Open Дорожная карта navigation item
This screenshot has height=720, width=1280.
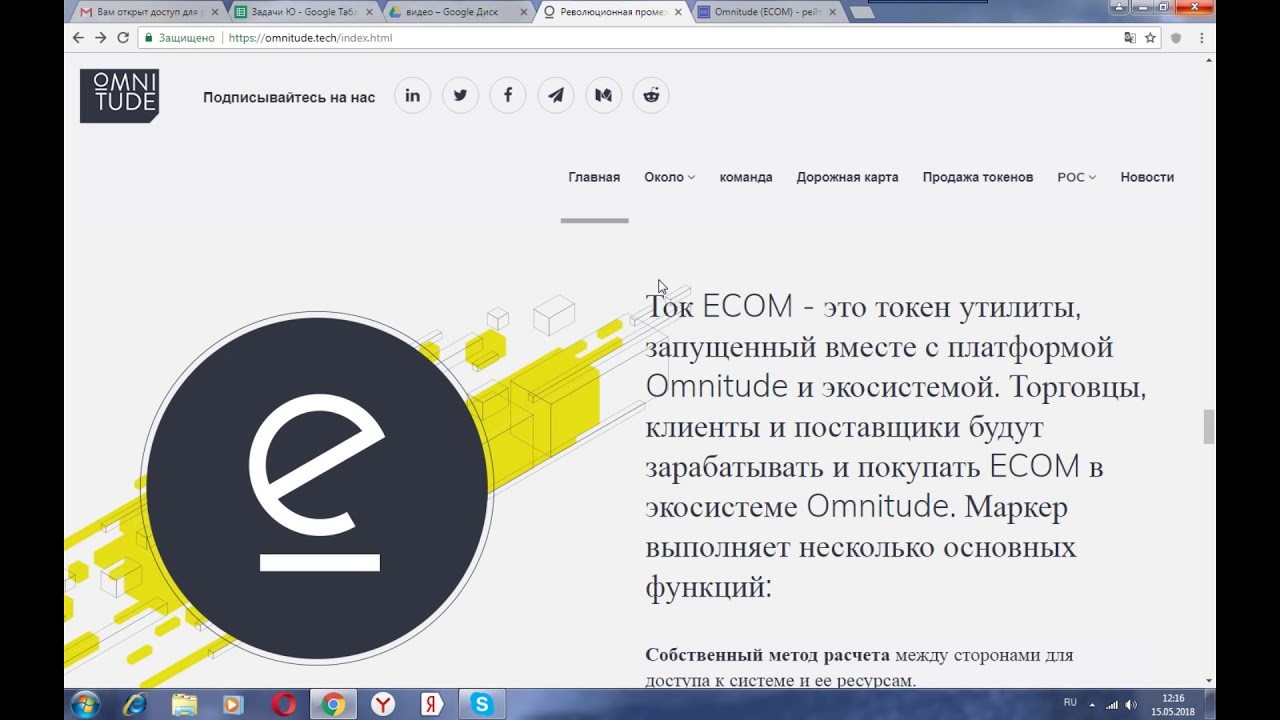pyautogui.click(x=847, y=177)
